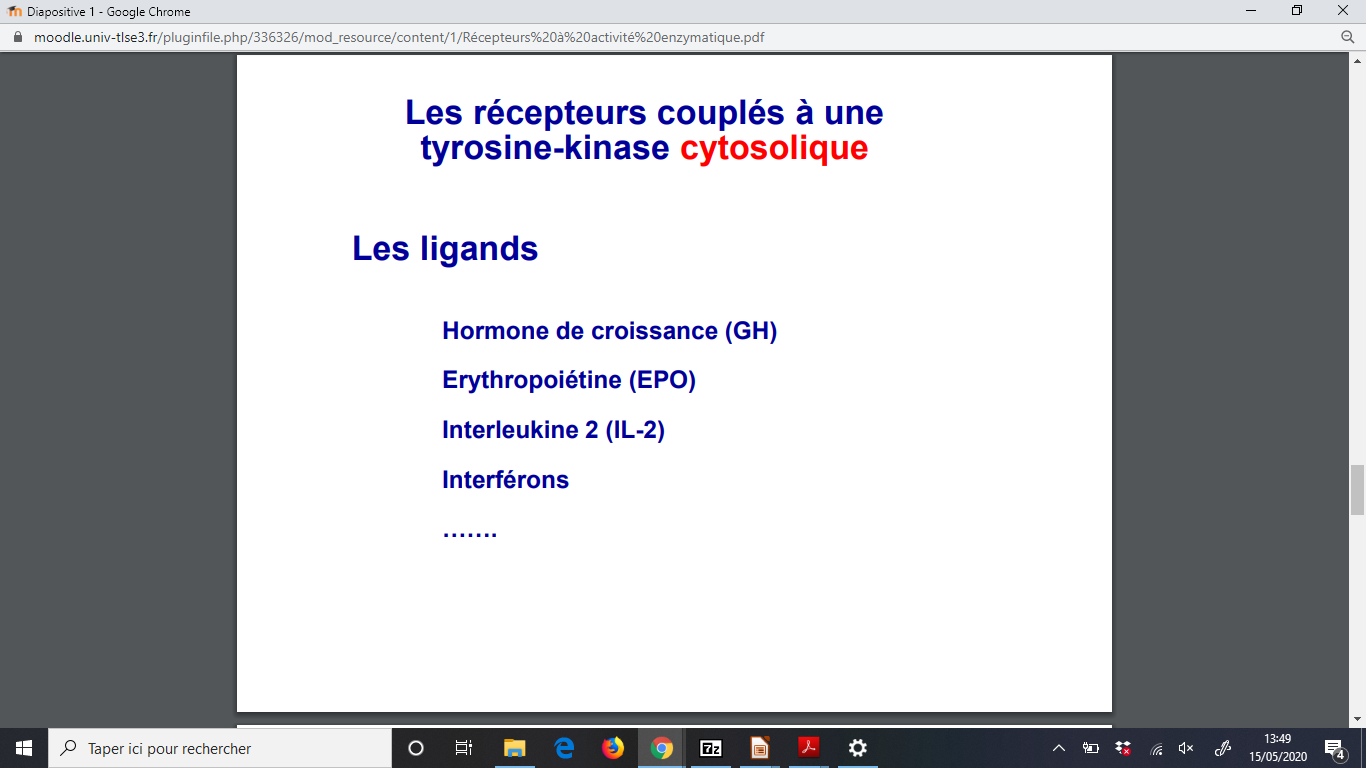
Task: Click the PDF vertical scrollbar thumb
Action: click(1357, 490)
